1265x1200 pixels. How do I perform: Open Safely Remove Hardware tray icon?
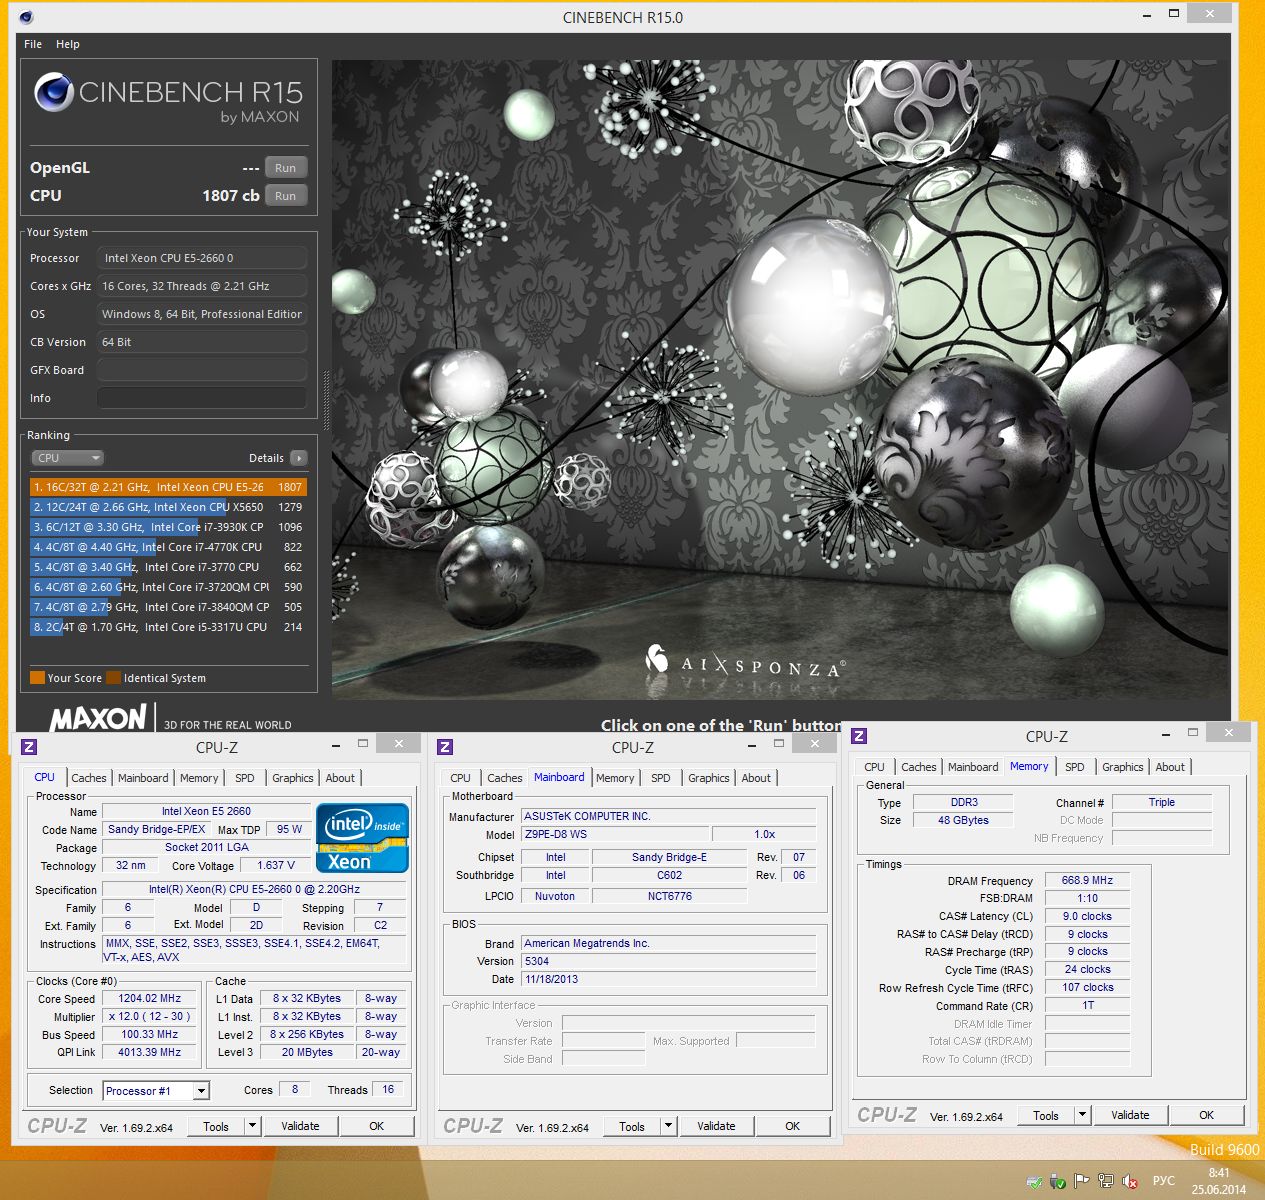(x=1058, y=1181)
